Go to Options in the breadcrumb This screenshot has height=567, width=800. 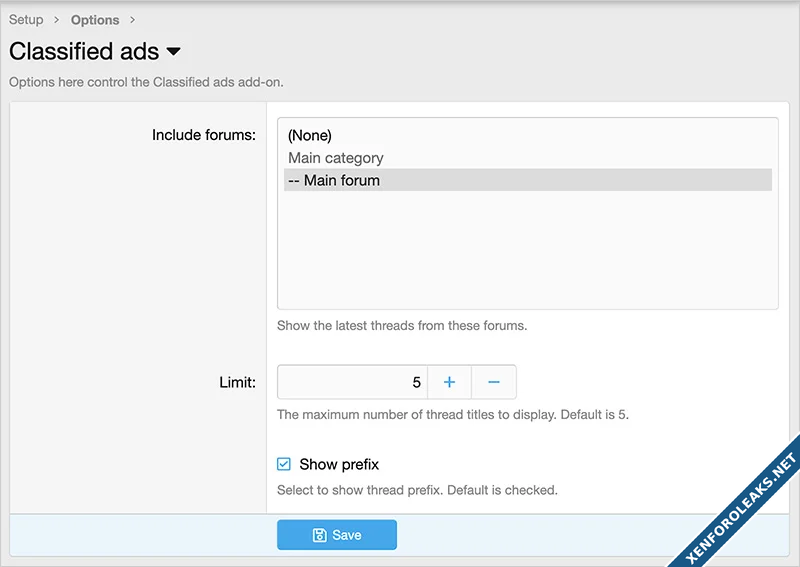[95, 20]
